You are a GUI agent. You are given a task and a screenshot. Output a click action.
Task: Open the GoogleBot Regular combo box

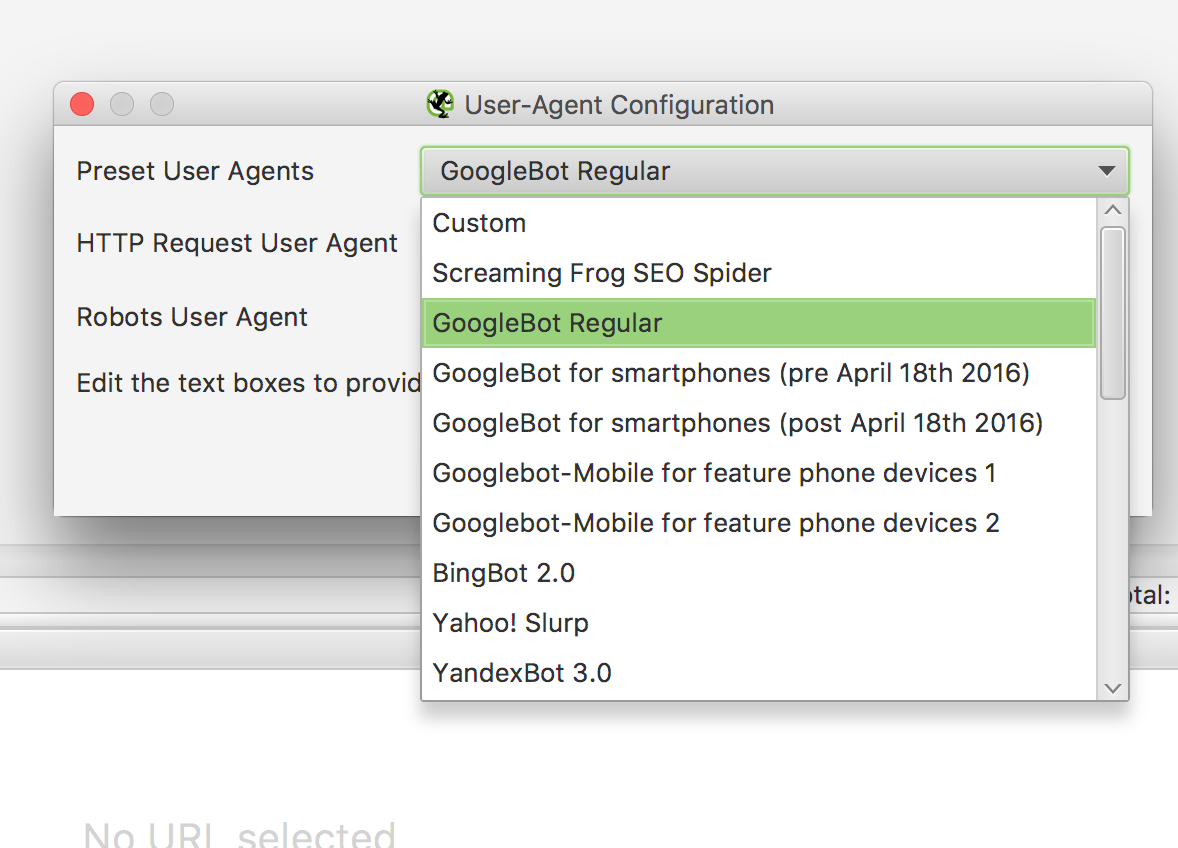click(x=760, y=171)
